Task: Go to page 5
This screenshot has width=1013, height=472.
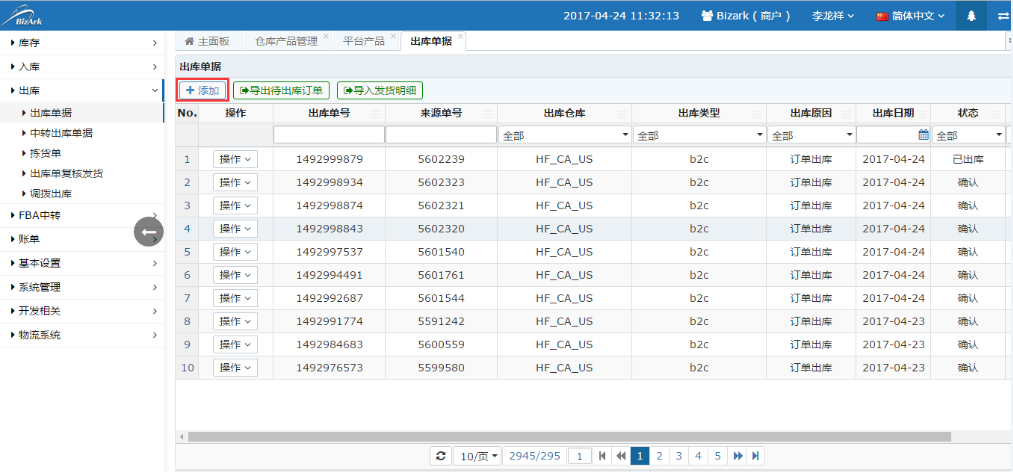Action: [x=718, y=456]
